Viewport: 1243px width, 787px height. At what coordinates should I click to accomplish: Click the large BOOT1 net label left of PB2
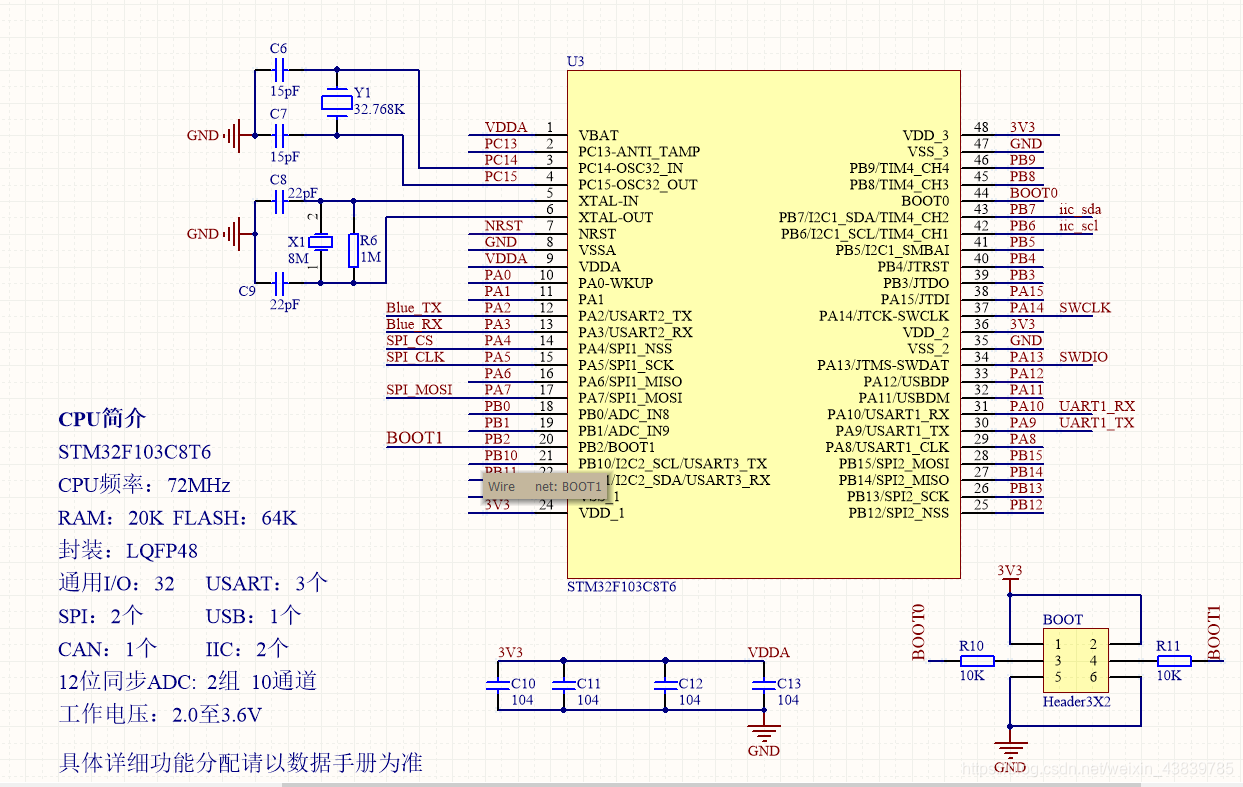[414, 438]
